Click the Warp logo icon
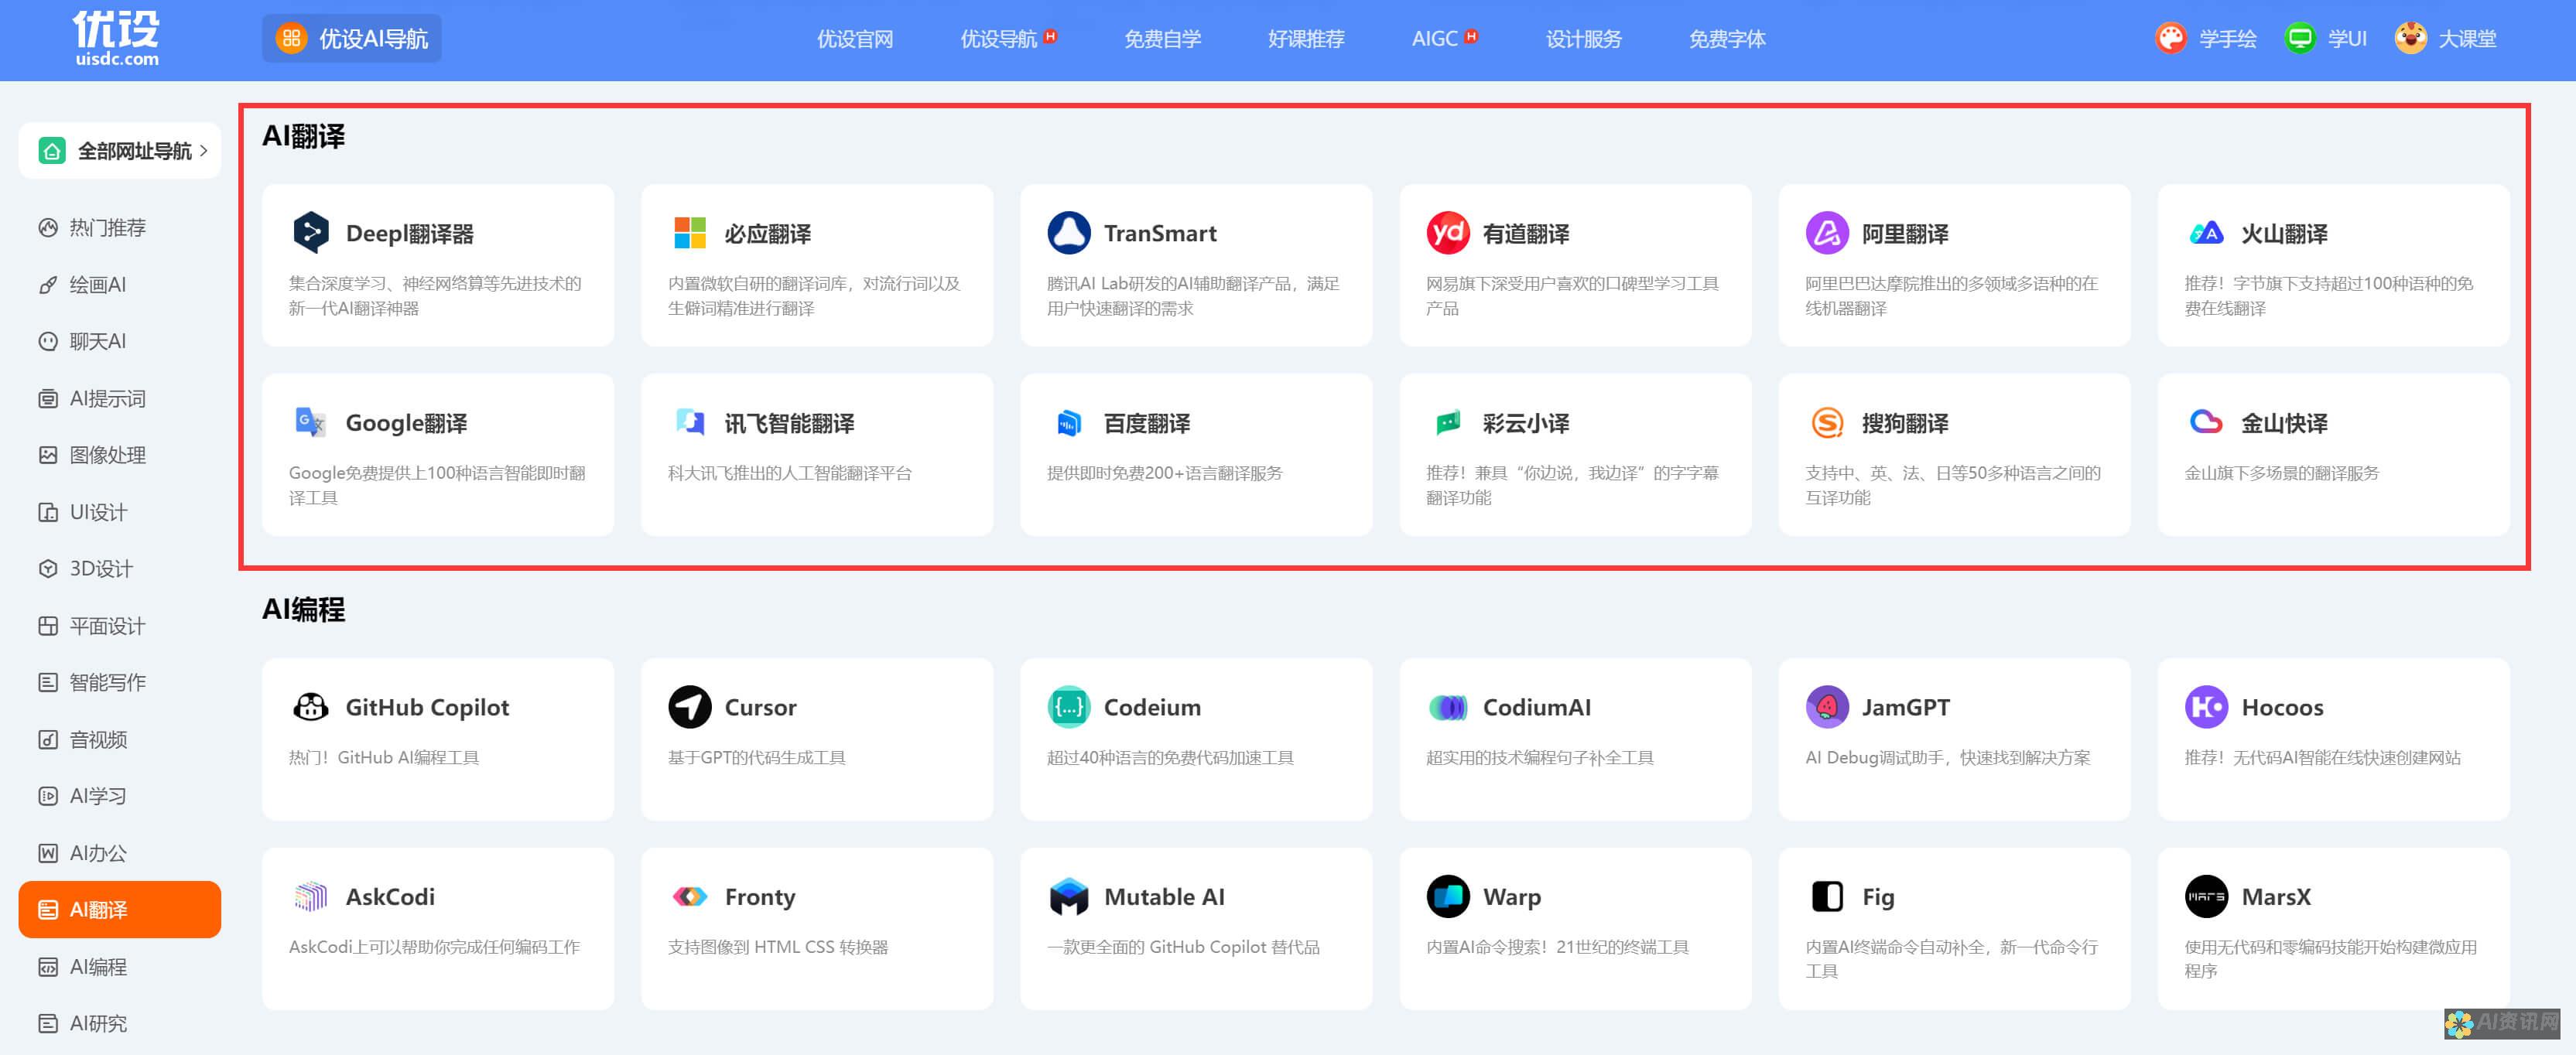2576x1055 pixels. pyautogui.click(x=1447, y=896)
